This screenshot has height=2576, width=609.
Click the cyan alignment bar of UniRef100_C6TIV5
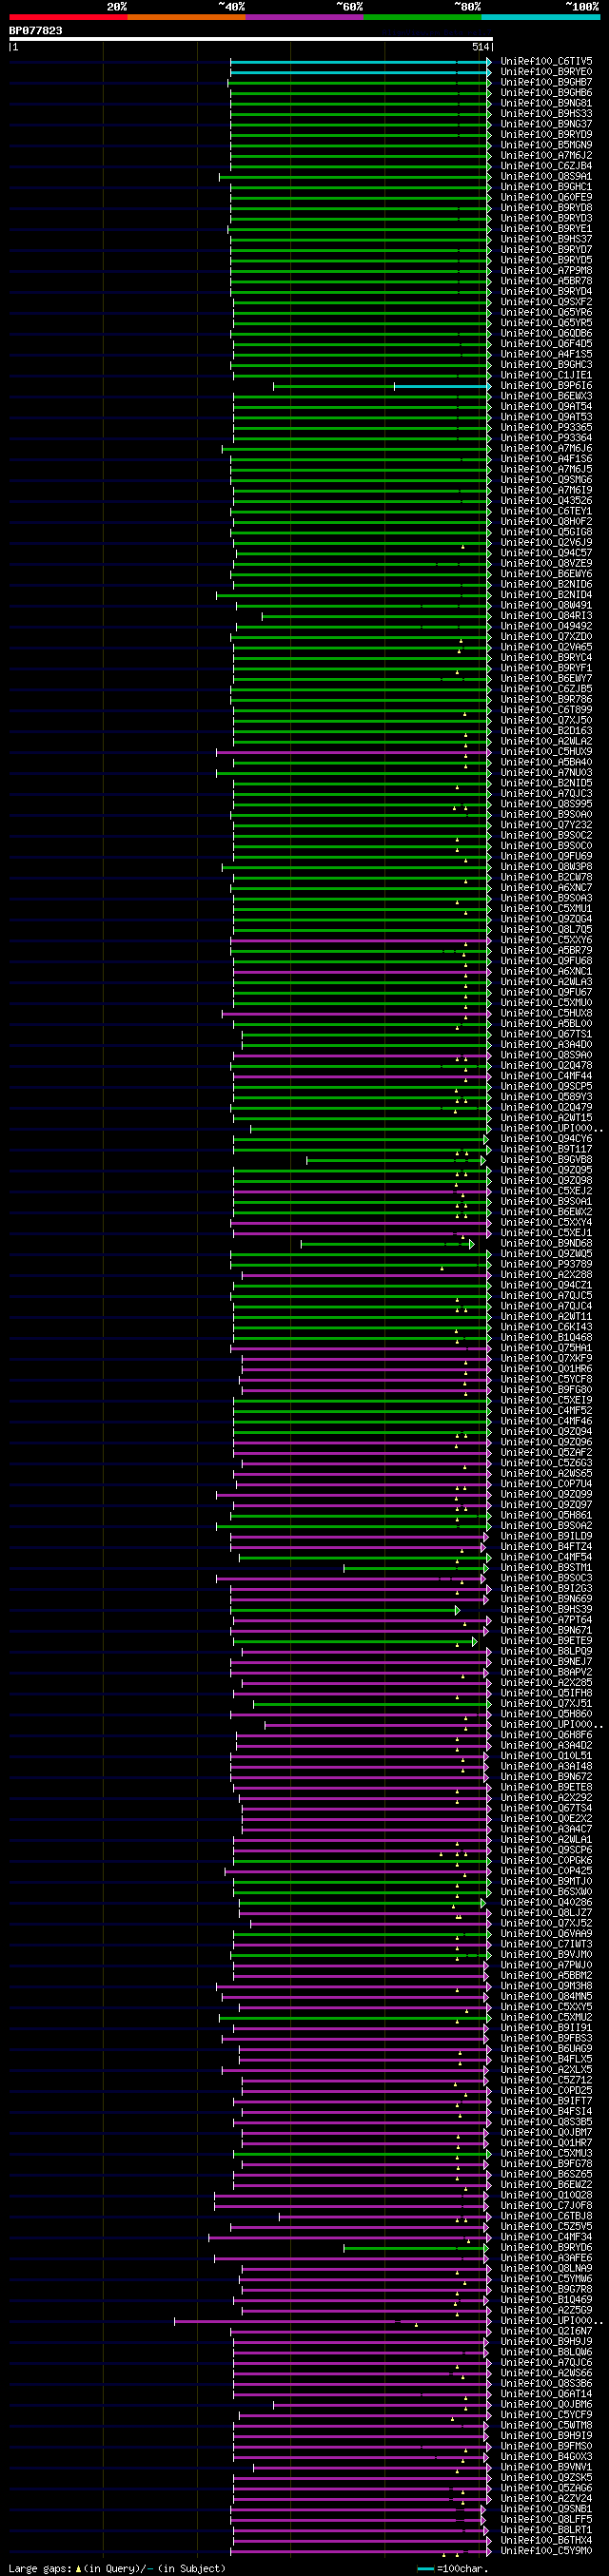[360, 62]
